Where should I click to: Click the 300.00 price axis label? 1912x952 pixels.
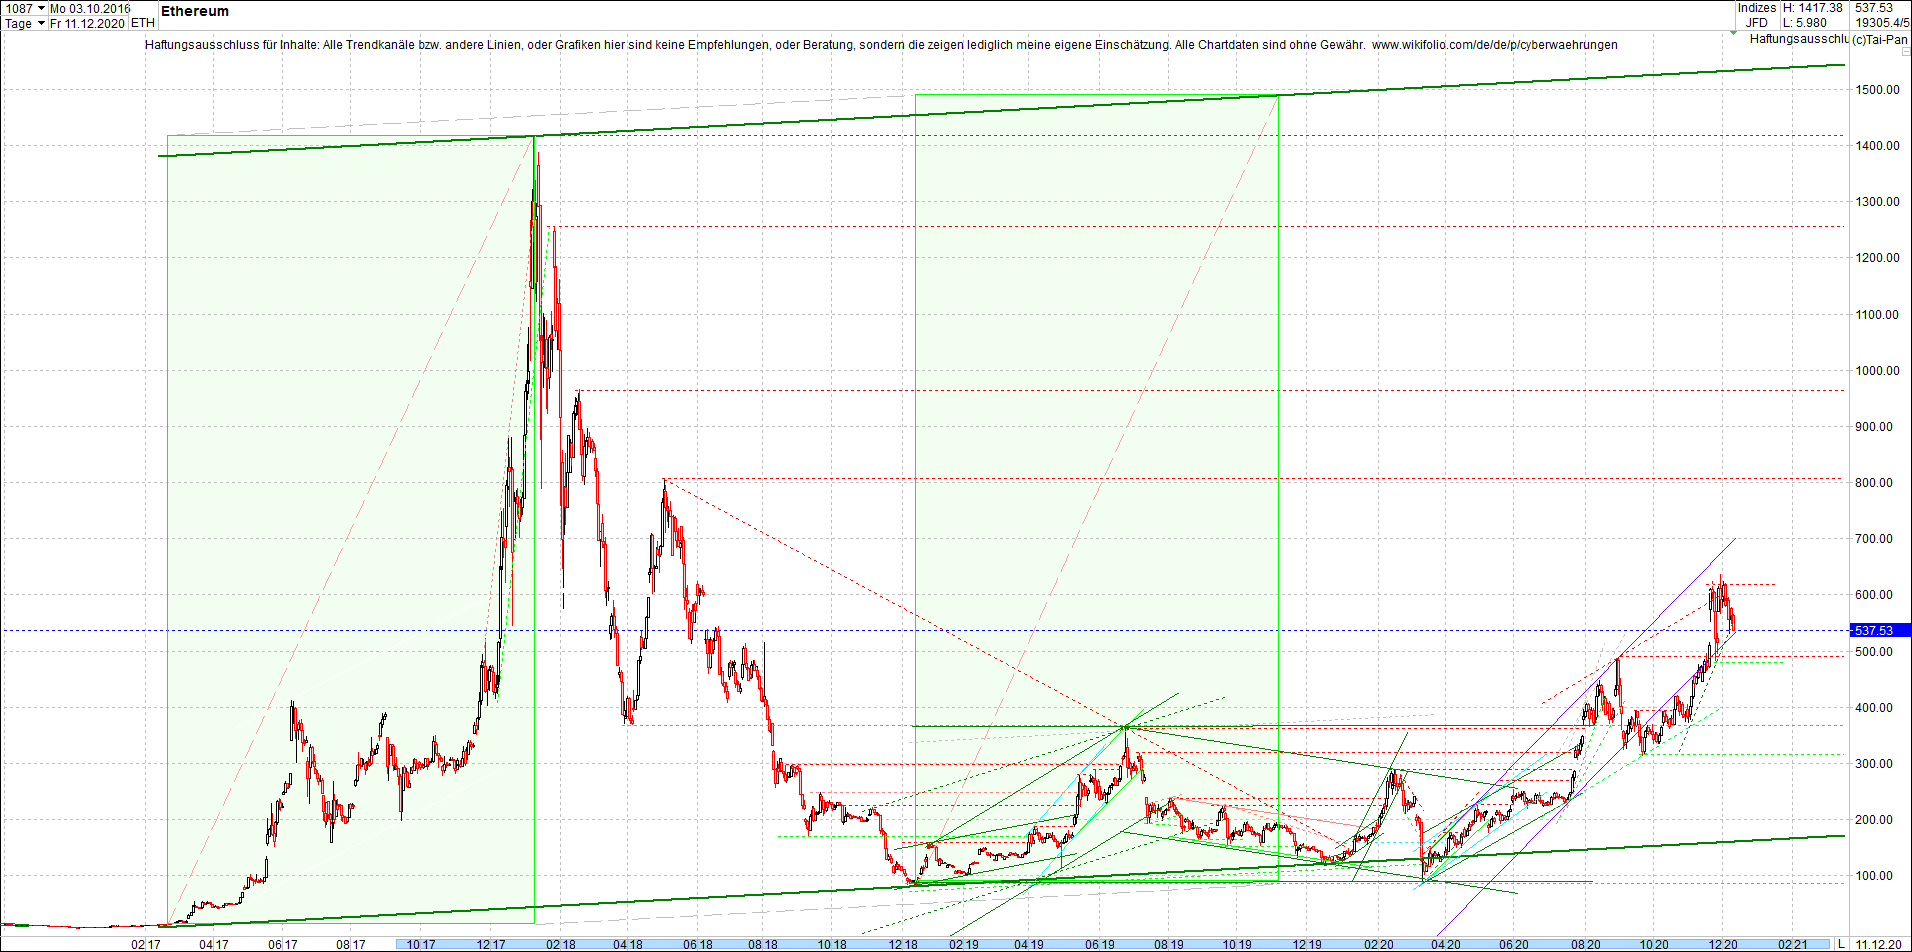(1875, 764)
